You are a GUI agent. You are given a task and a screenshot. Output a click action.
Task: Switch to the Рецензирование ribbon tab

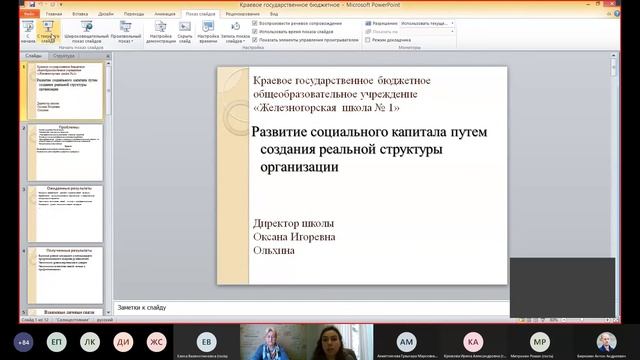point(242,14)
